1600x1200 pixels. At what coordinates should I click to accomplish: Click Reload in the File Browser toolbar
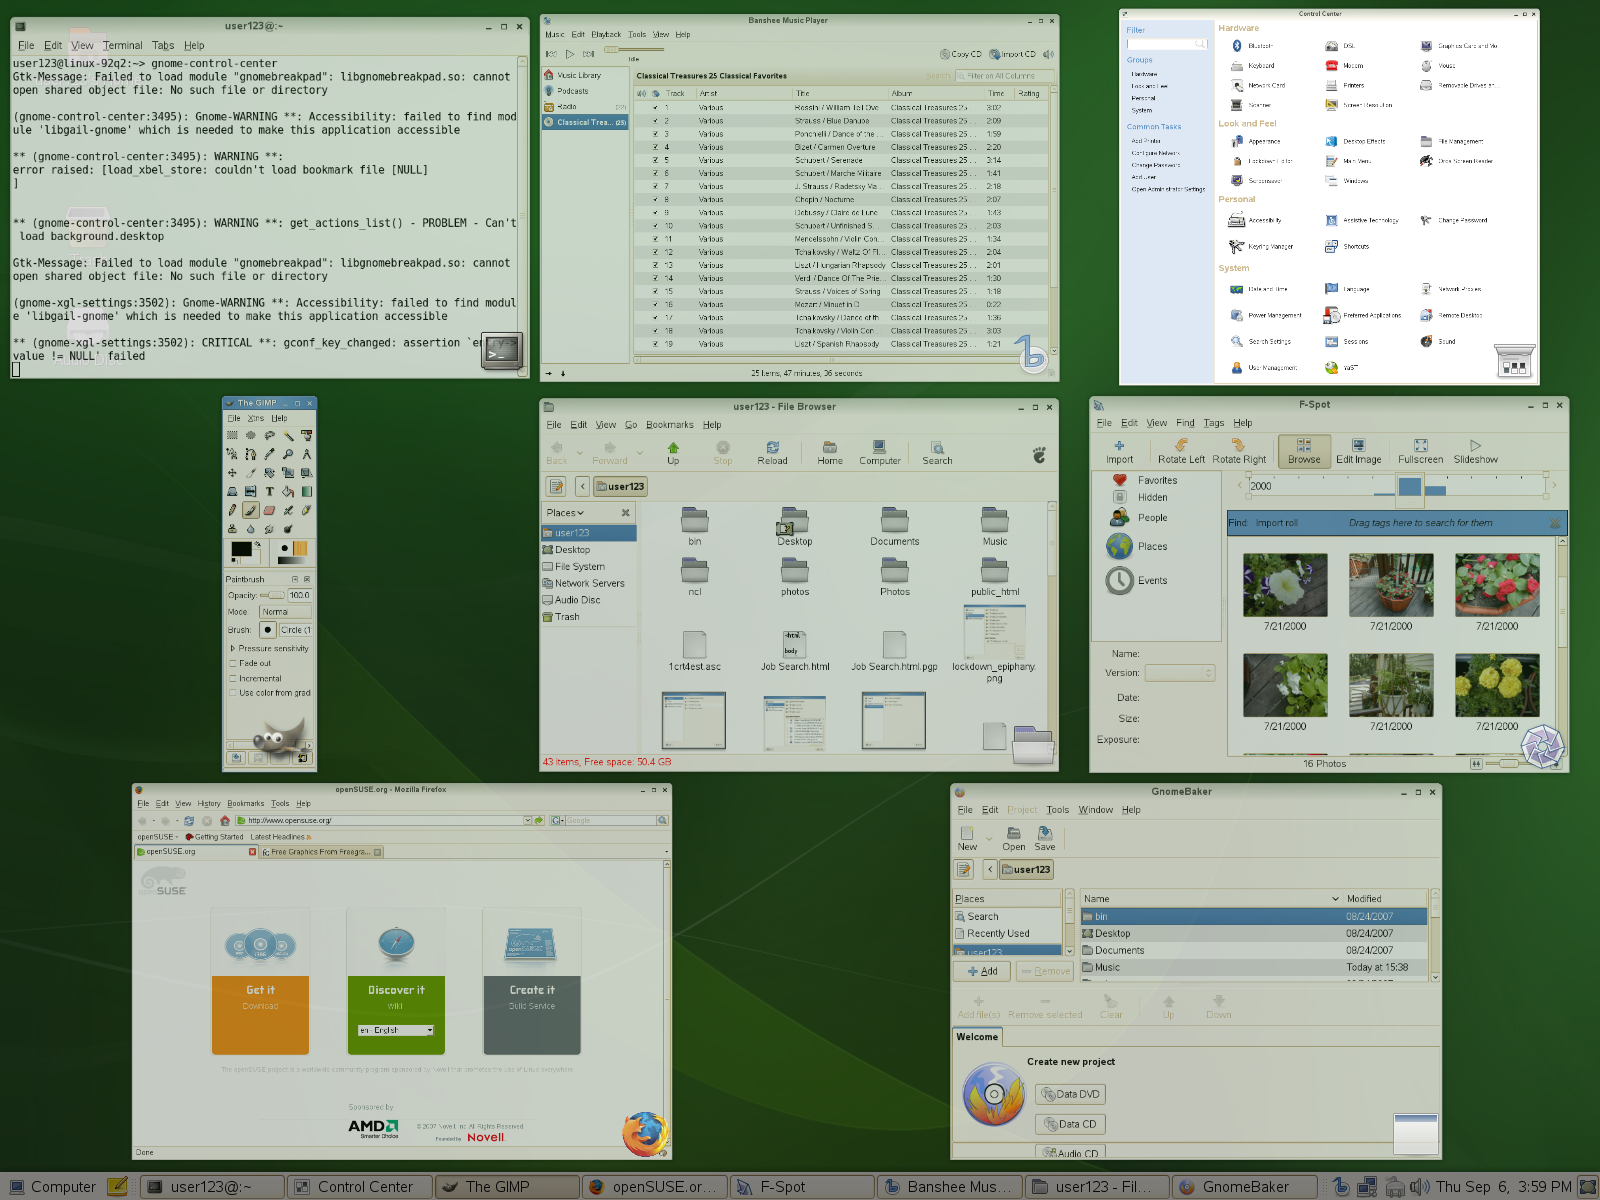[x=772, y=453]
